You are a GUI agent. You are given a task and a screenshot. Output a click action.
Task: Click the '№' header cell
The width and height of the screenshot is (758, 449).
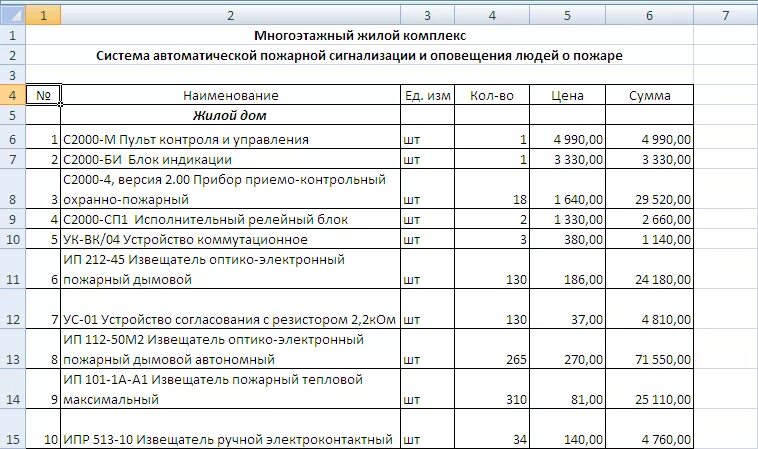[x=43, y=95]
